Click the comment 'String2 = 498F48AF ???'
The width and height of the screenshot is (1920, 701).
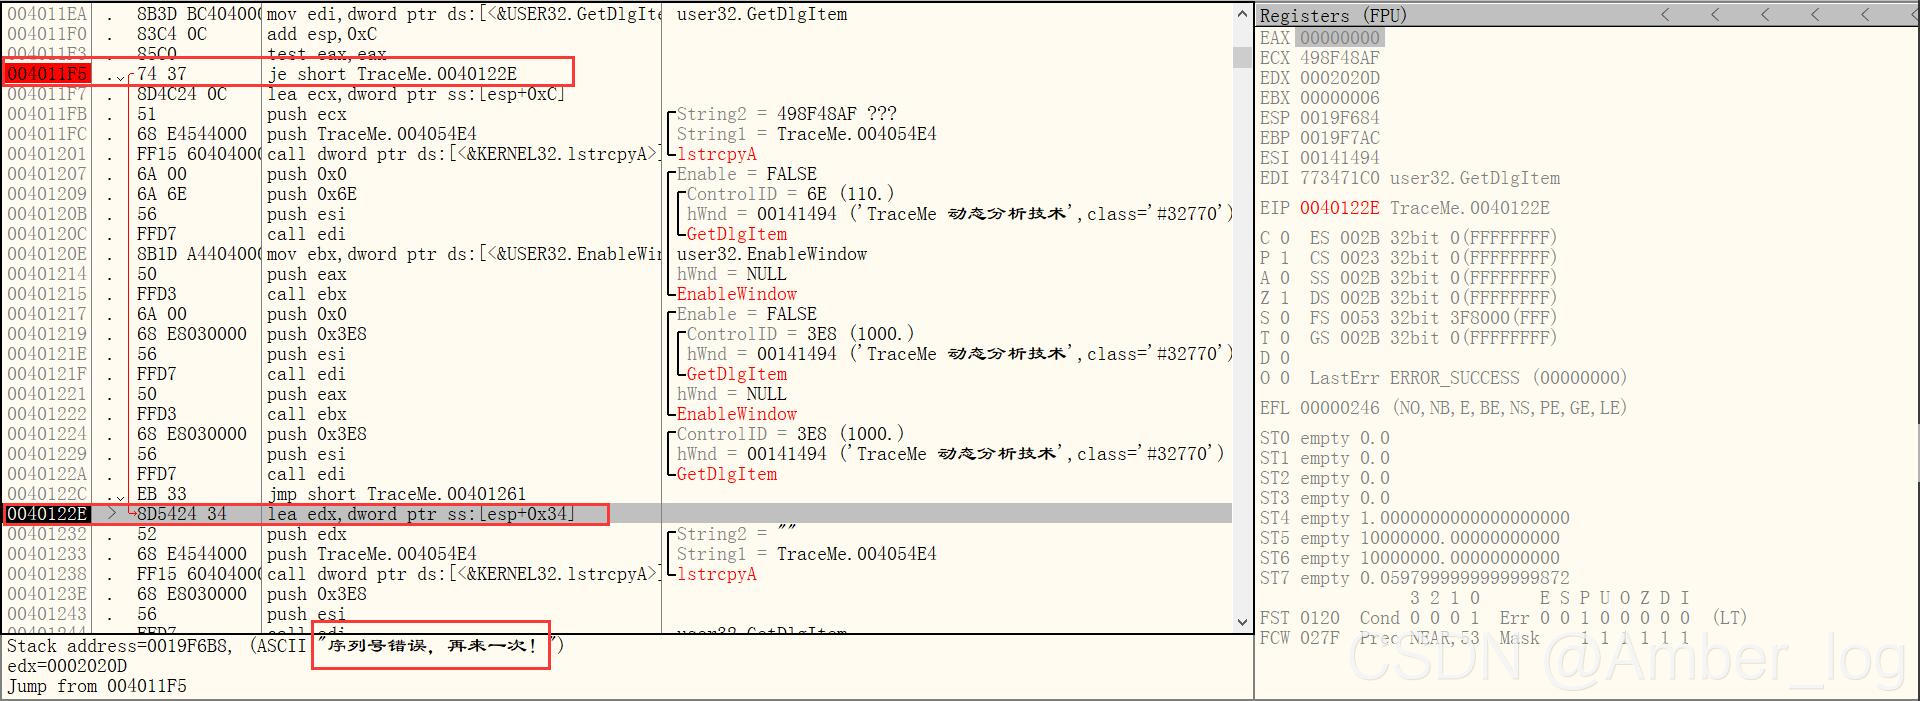point(787,114)
